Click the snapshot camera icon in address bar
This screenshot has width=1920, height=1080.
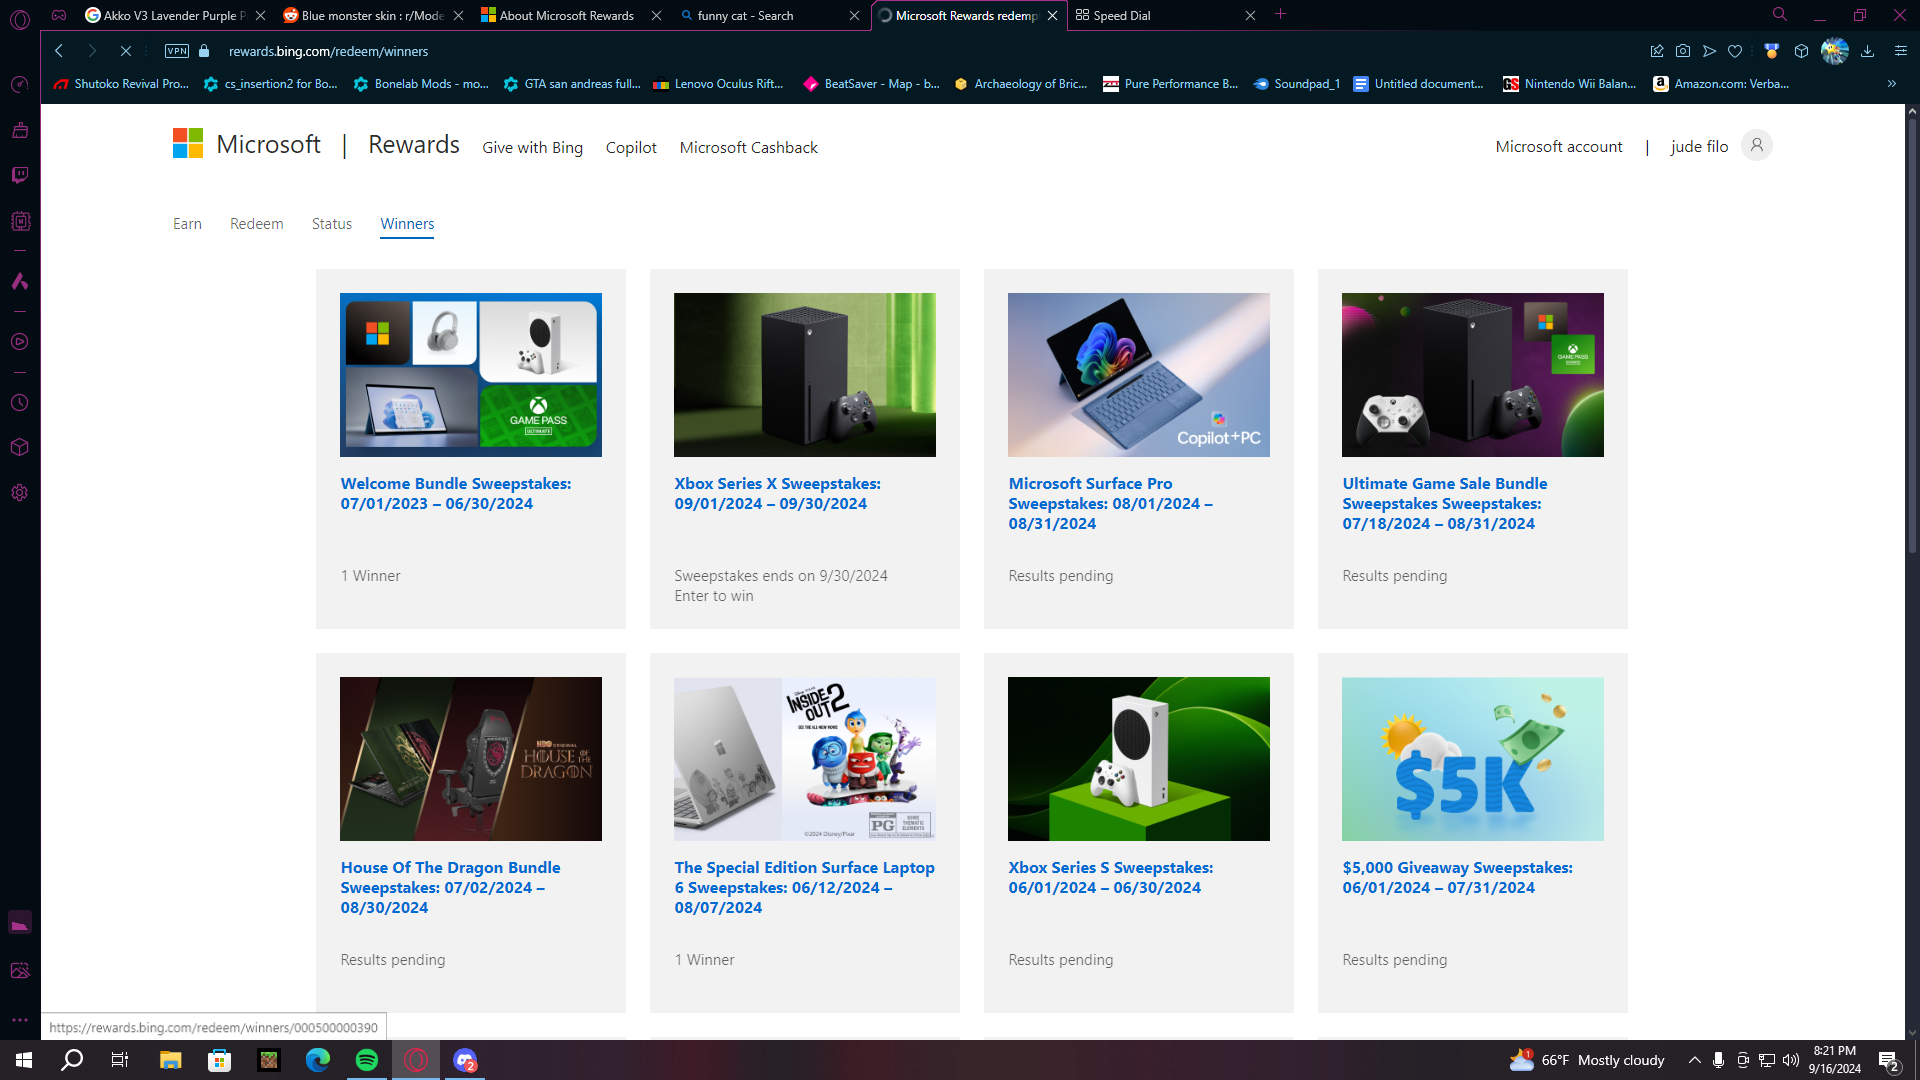[x=1683, y=51]
